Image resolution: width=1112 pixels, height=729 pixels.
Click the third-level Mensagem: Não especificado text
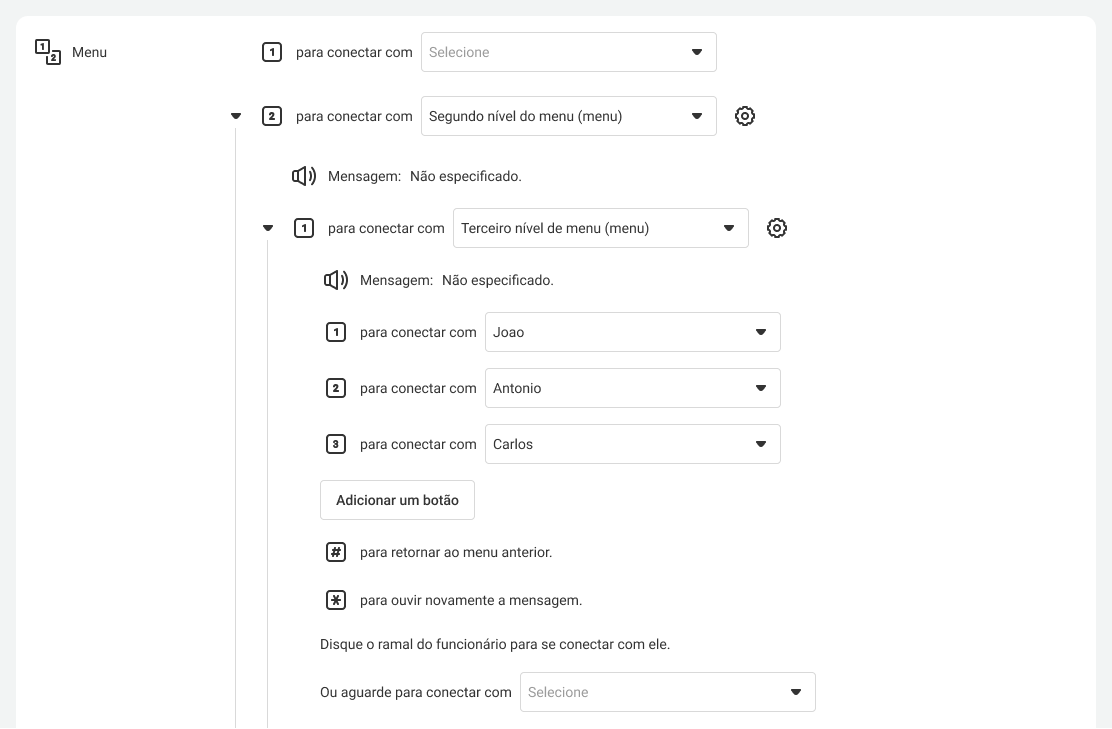coord(456,280)
